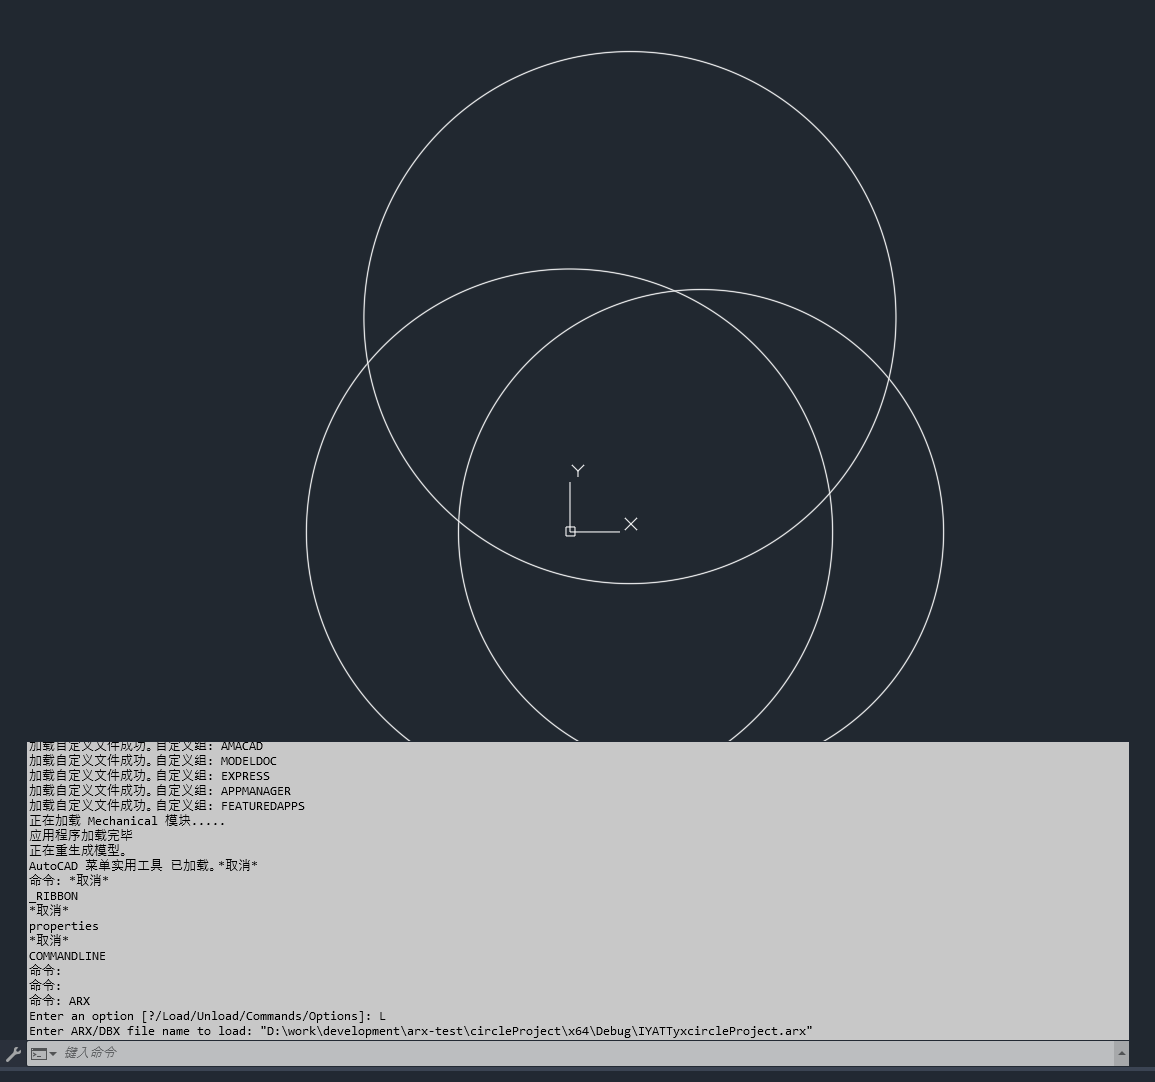
Task: Click the IYATTyxcircleProject.arx file path line
Action: tap(420, 1030)
